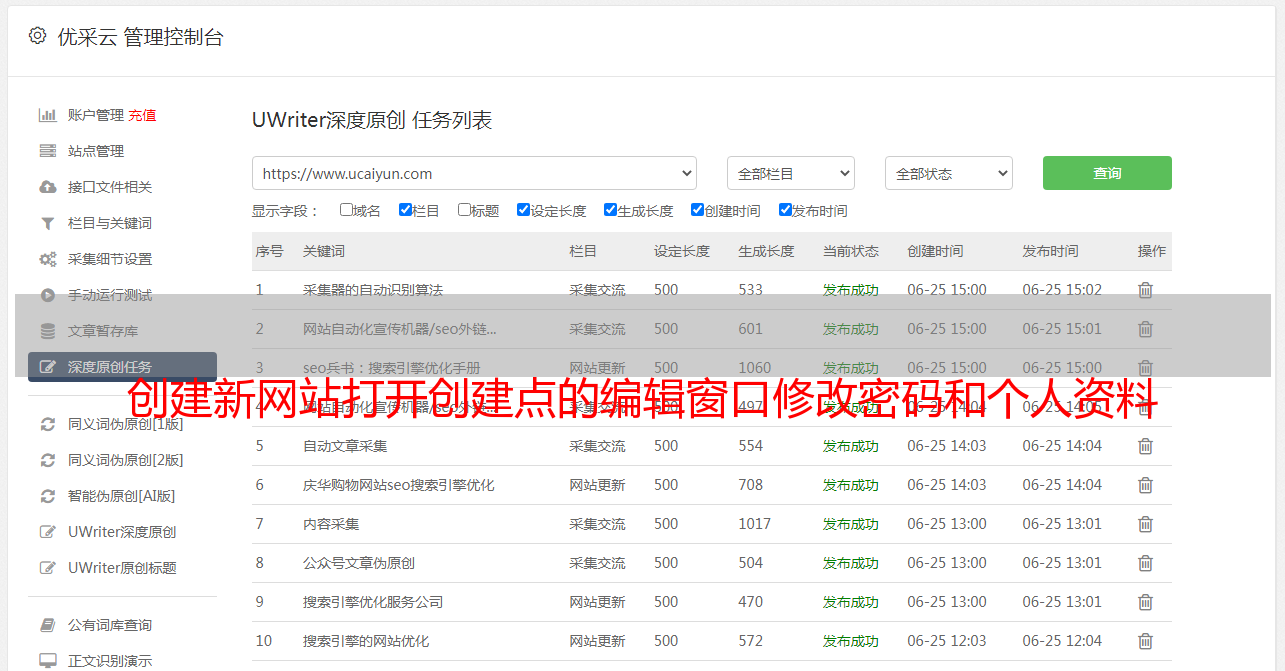Click the 当前状态 column header
This screenshot has width=1285, height=671.
click(x=851, y=251)
